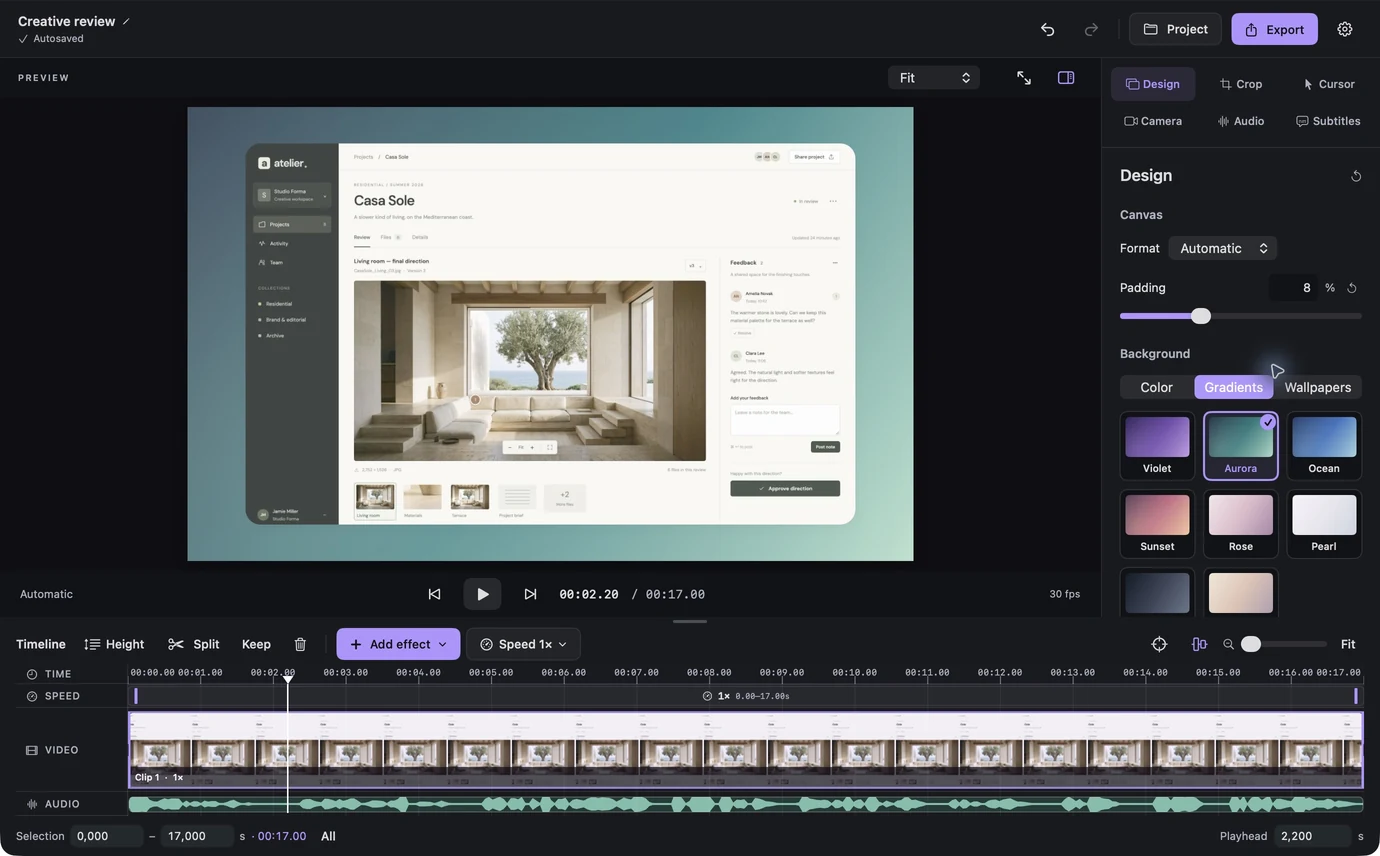Click the Playhead time input field
1380x856 pixels.
point(1312,836)
